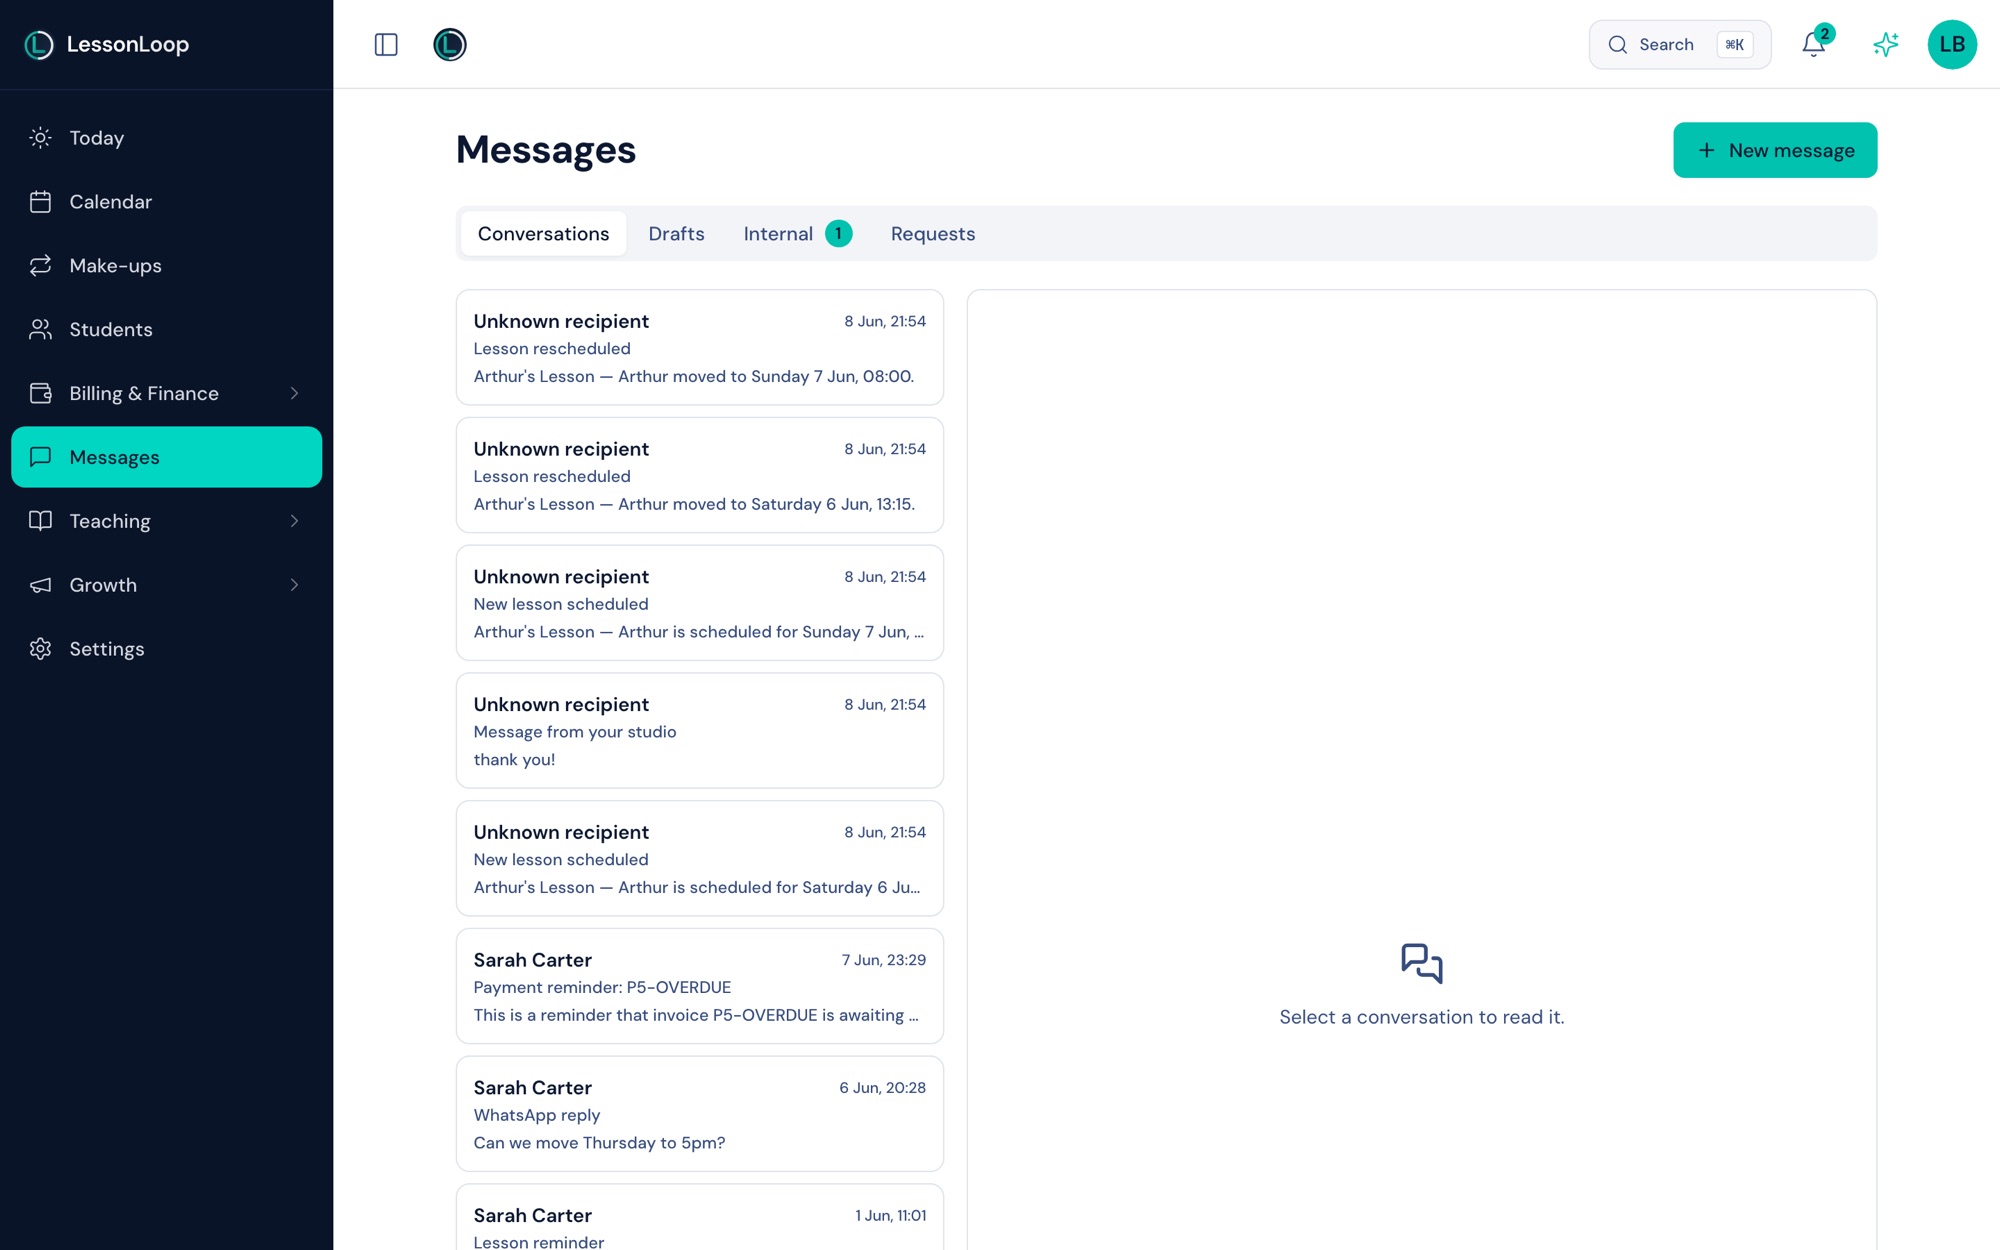Open Sarah Carter WhatsApp reply conversation
The image size is (2000, 1250).
click(x=699, y=1114)
